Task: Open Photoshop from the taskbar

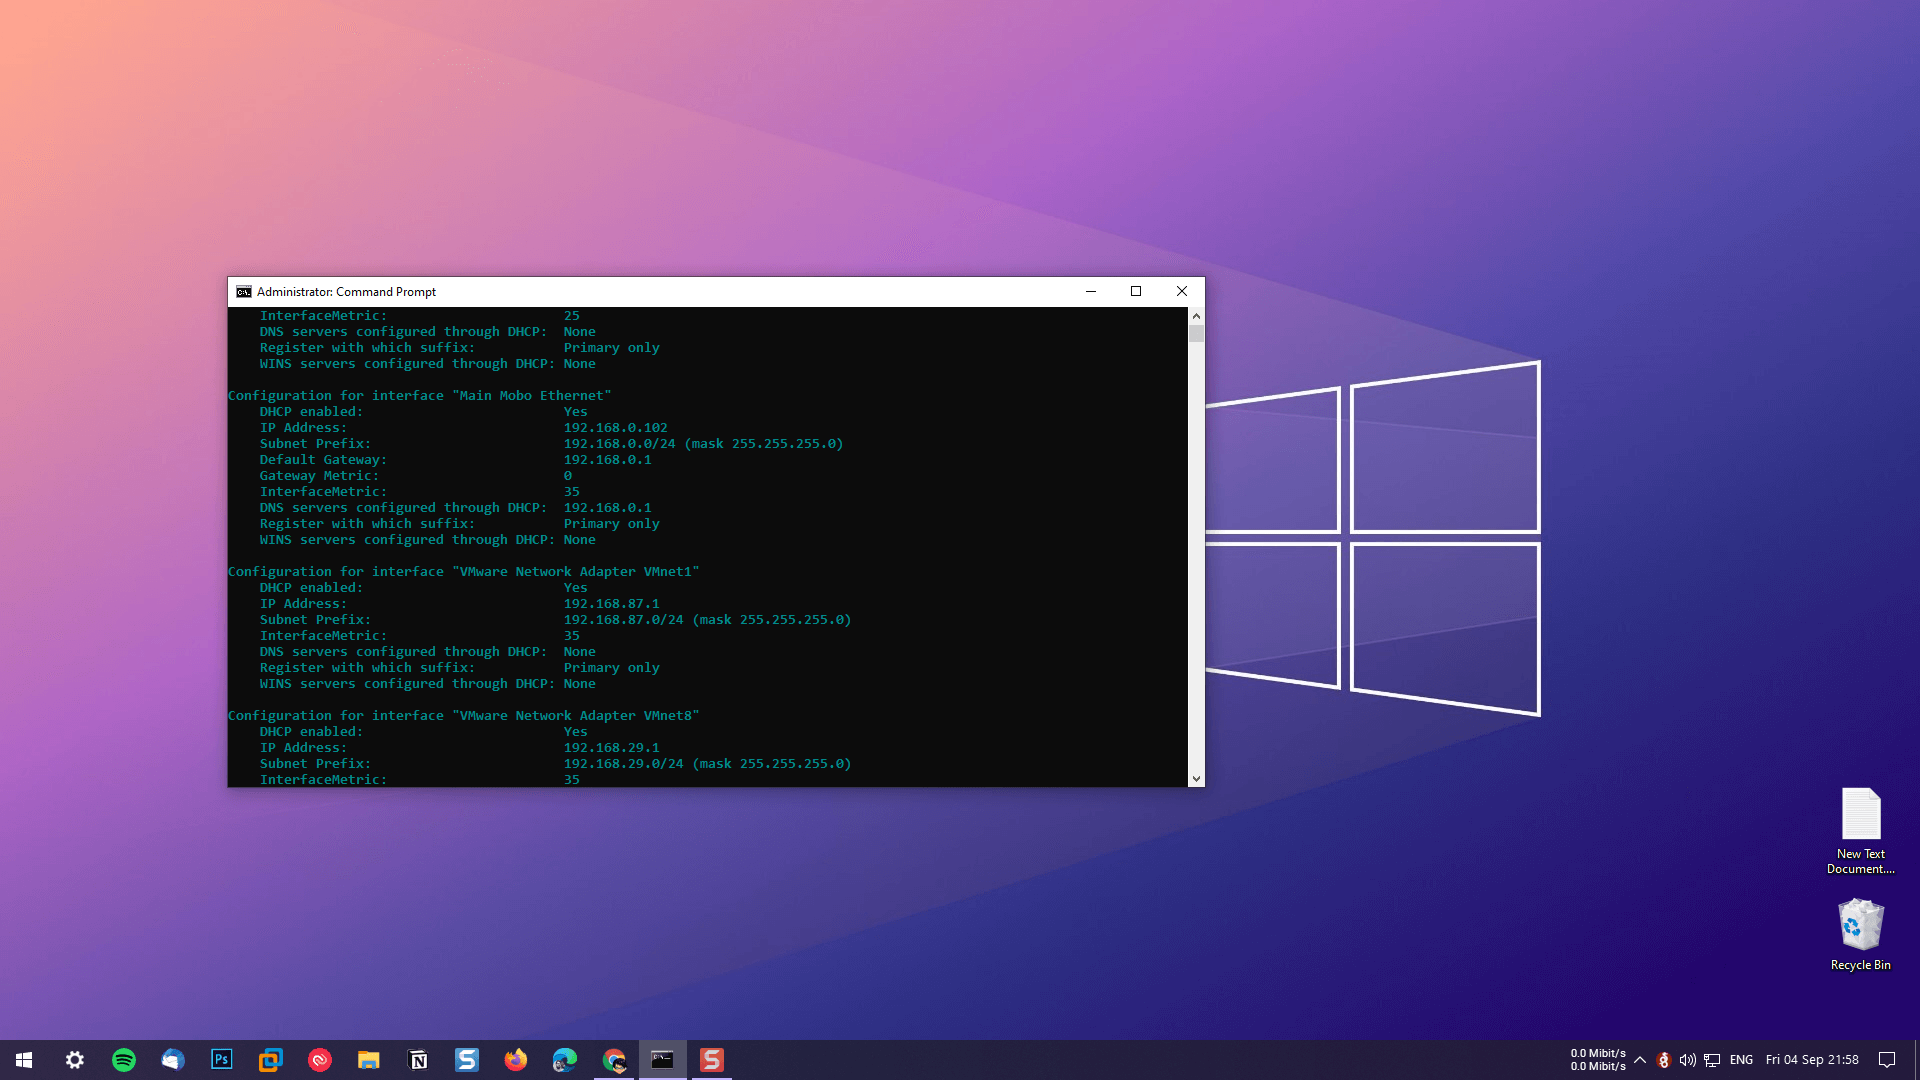Action: [x=221, y=1059]
